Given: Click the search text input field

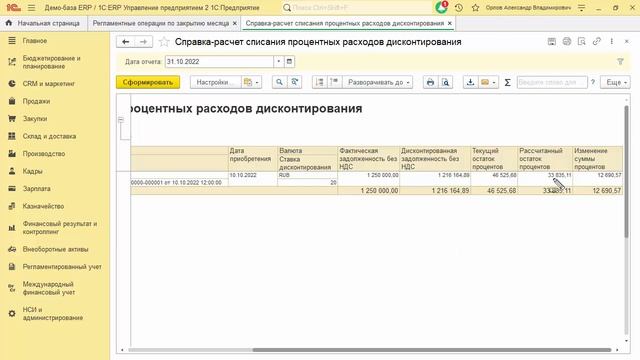Looking at the screenshot, I should click(x=552, y=82).
